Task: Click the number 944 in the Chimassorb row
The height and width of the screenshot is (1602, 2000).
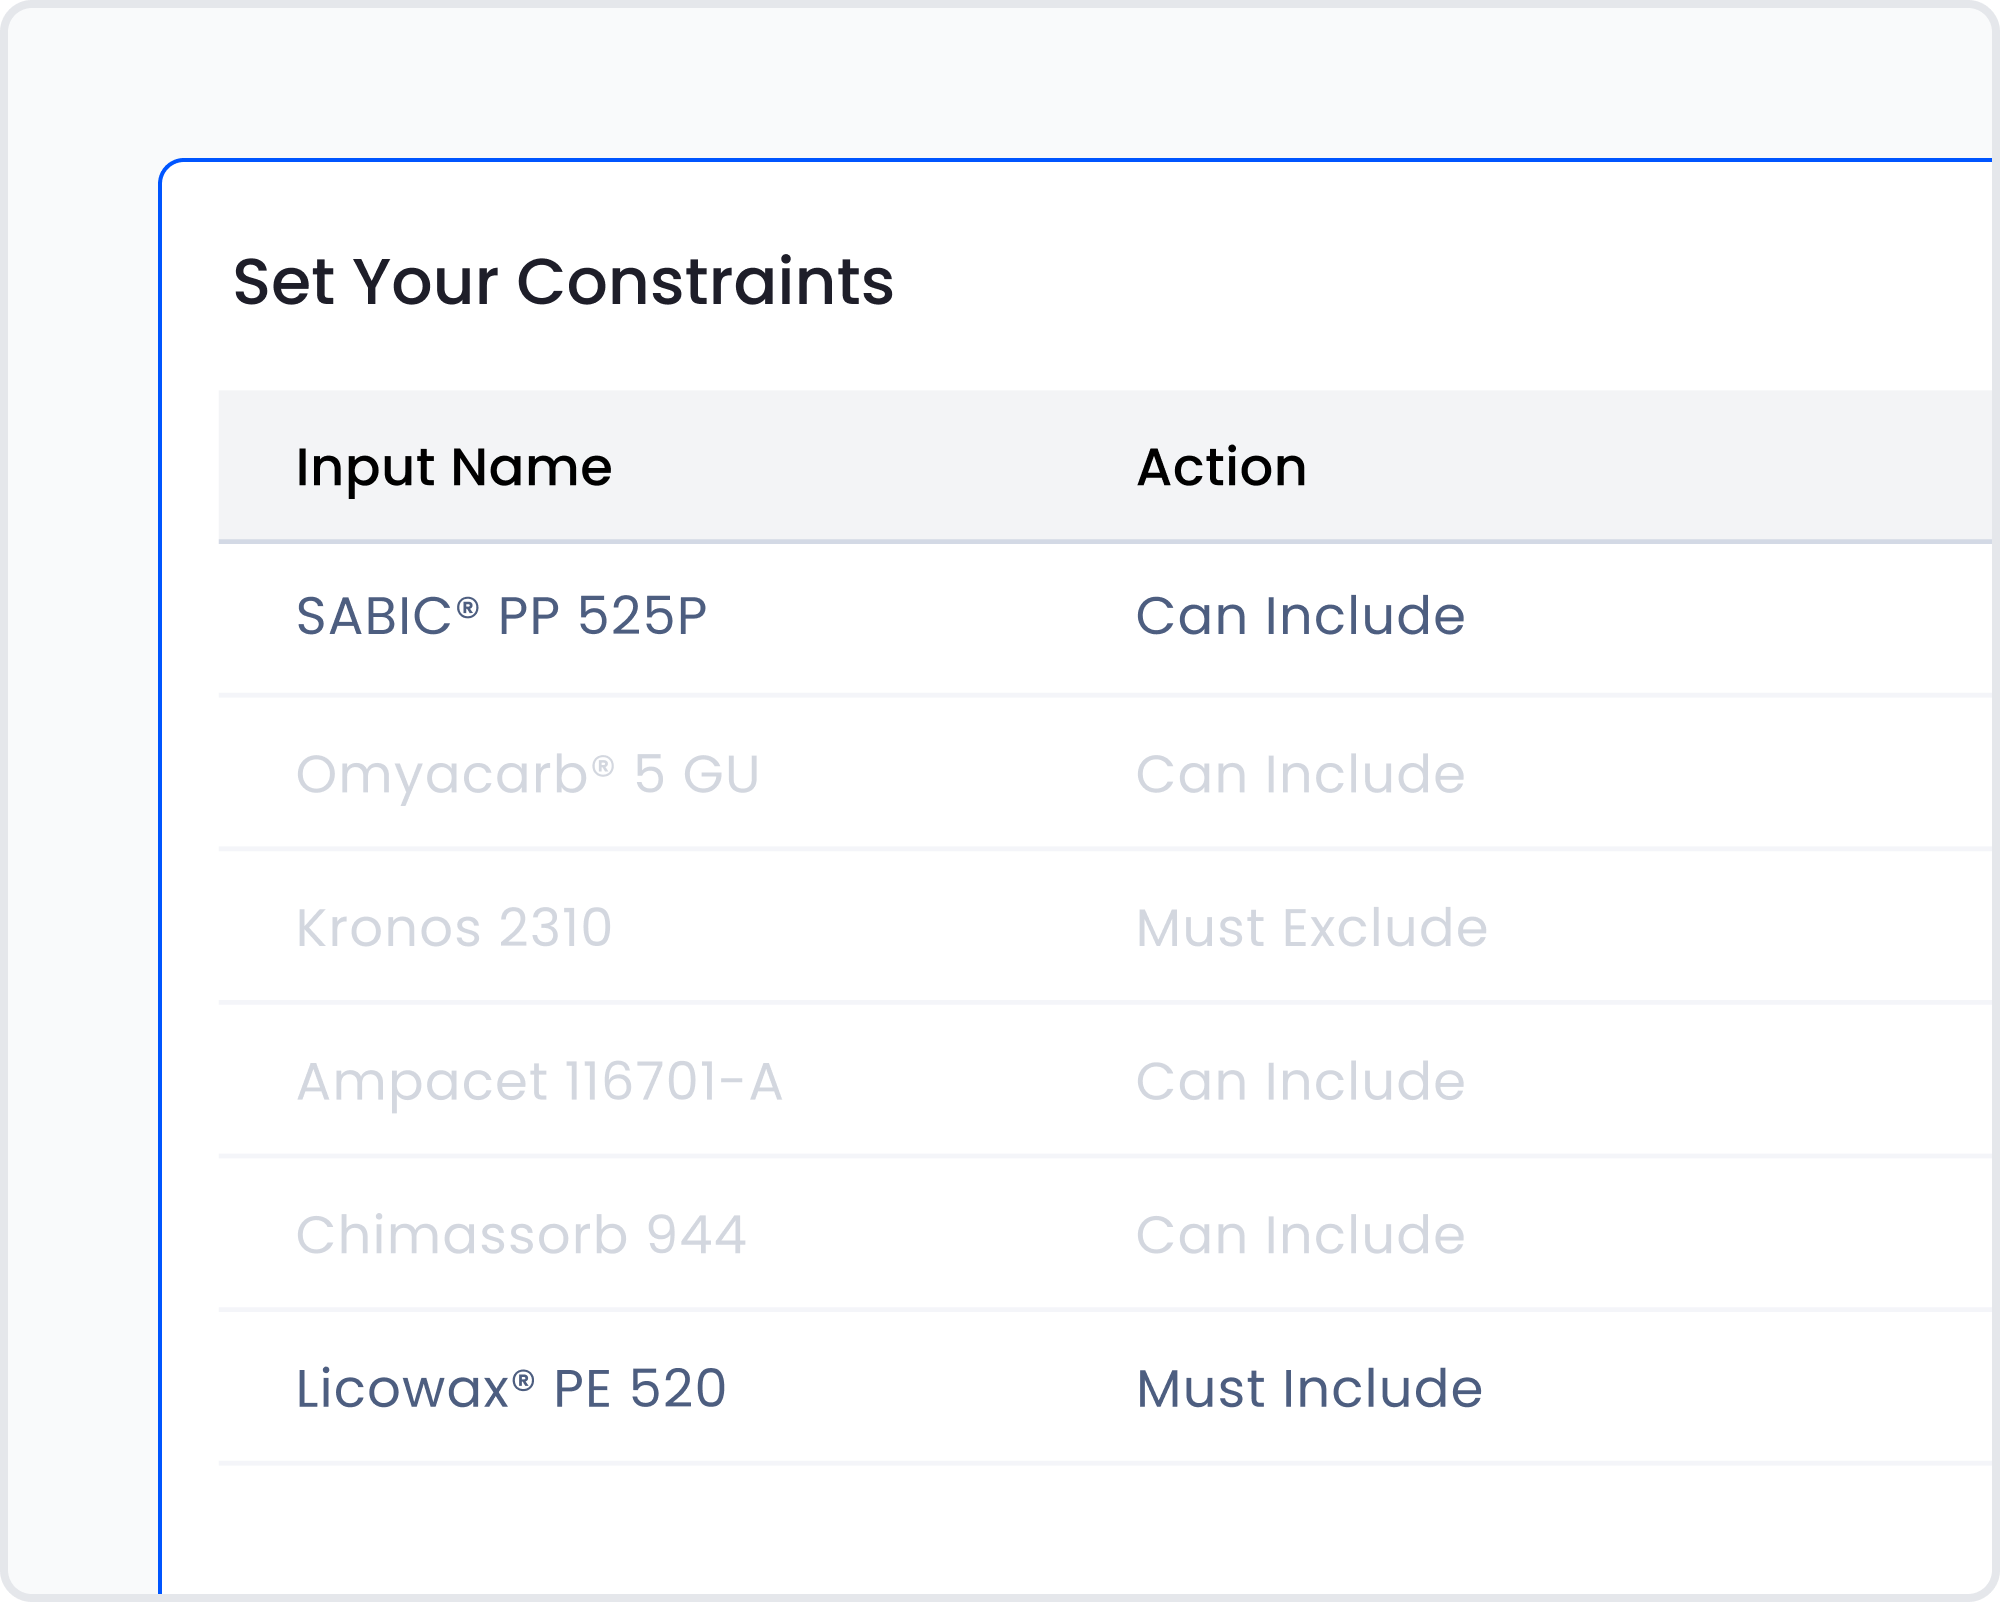Action: click(695, 1235)
